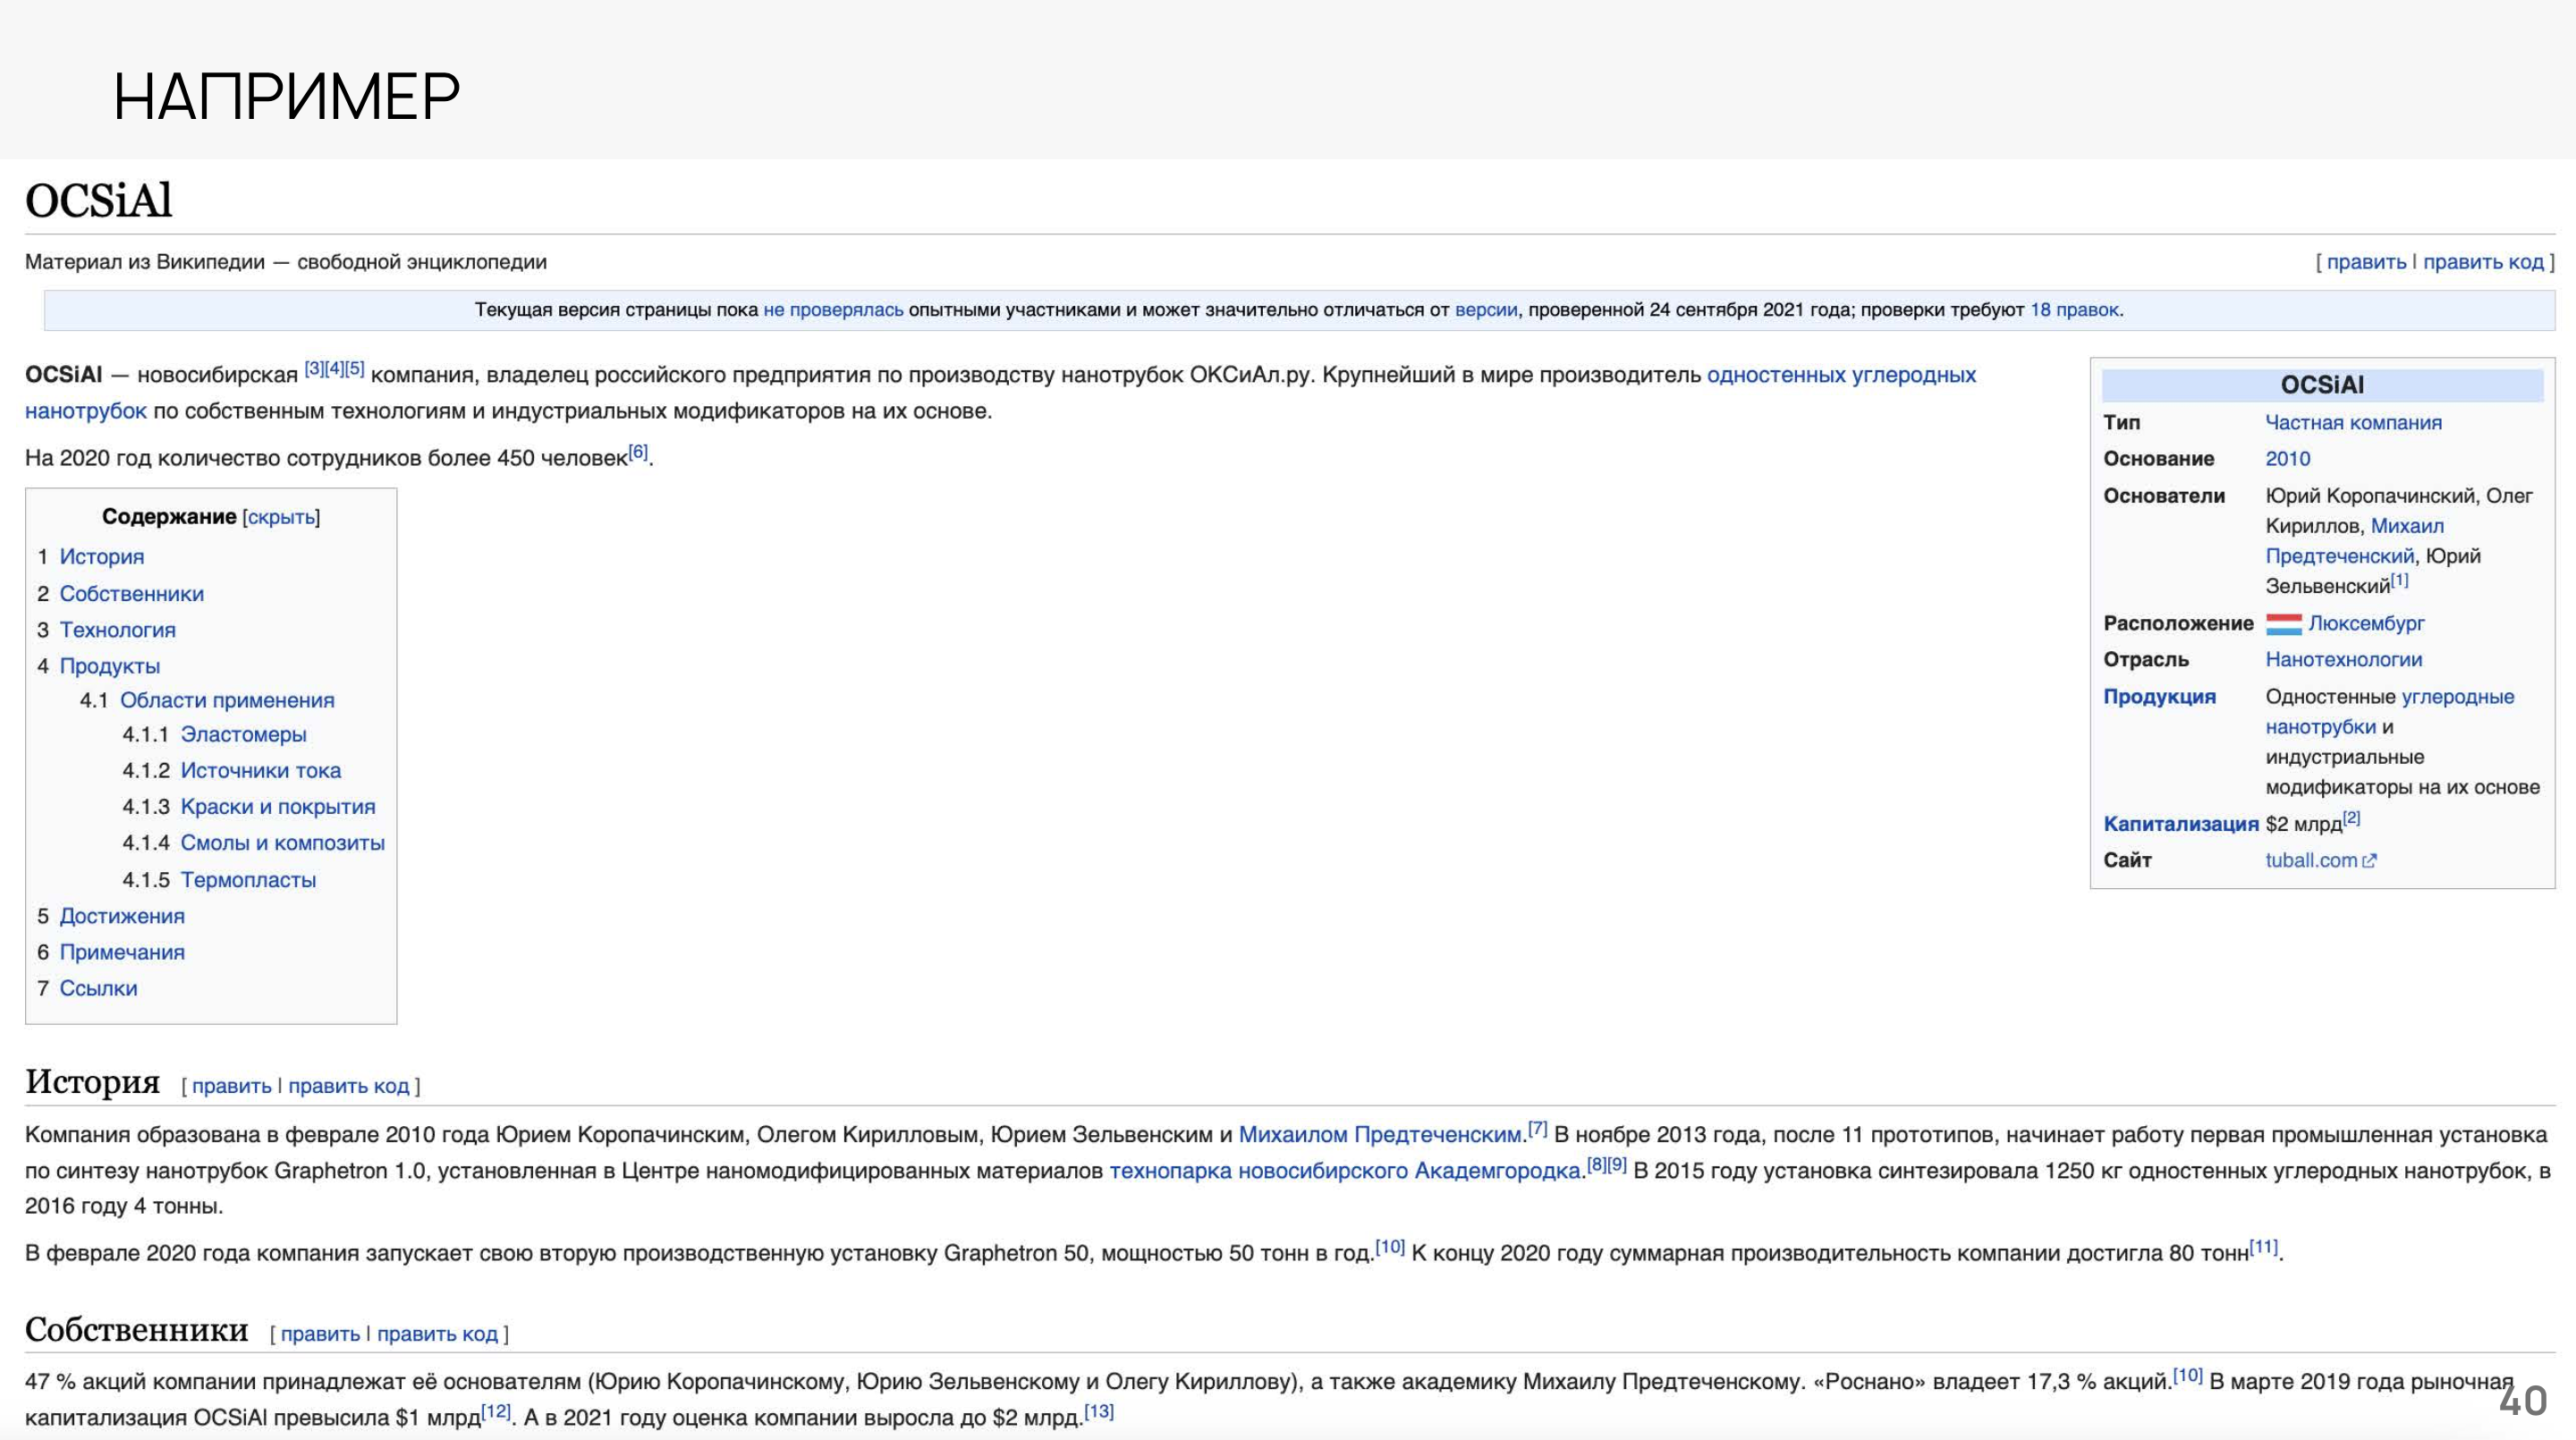Image resolution: width=2576 pixels, height=1440 pixels.
Task: Open the версии link in review notice
Action: pos(1485,310)
